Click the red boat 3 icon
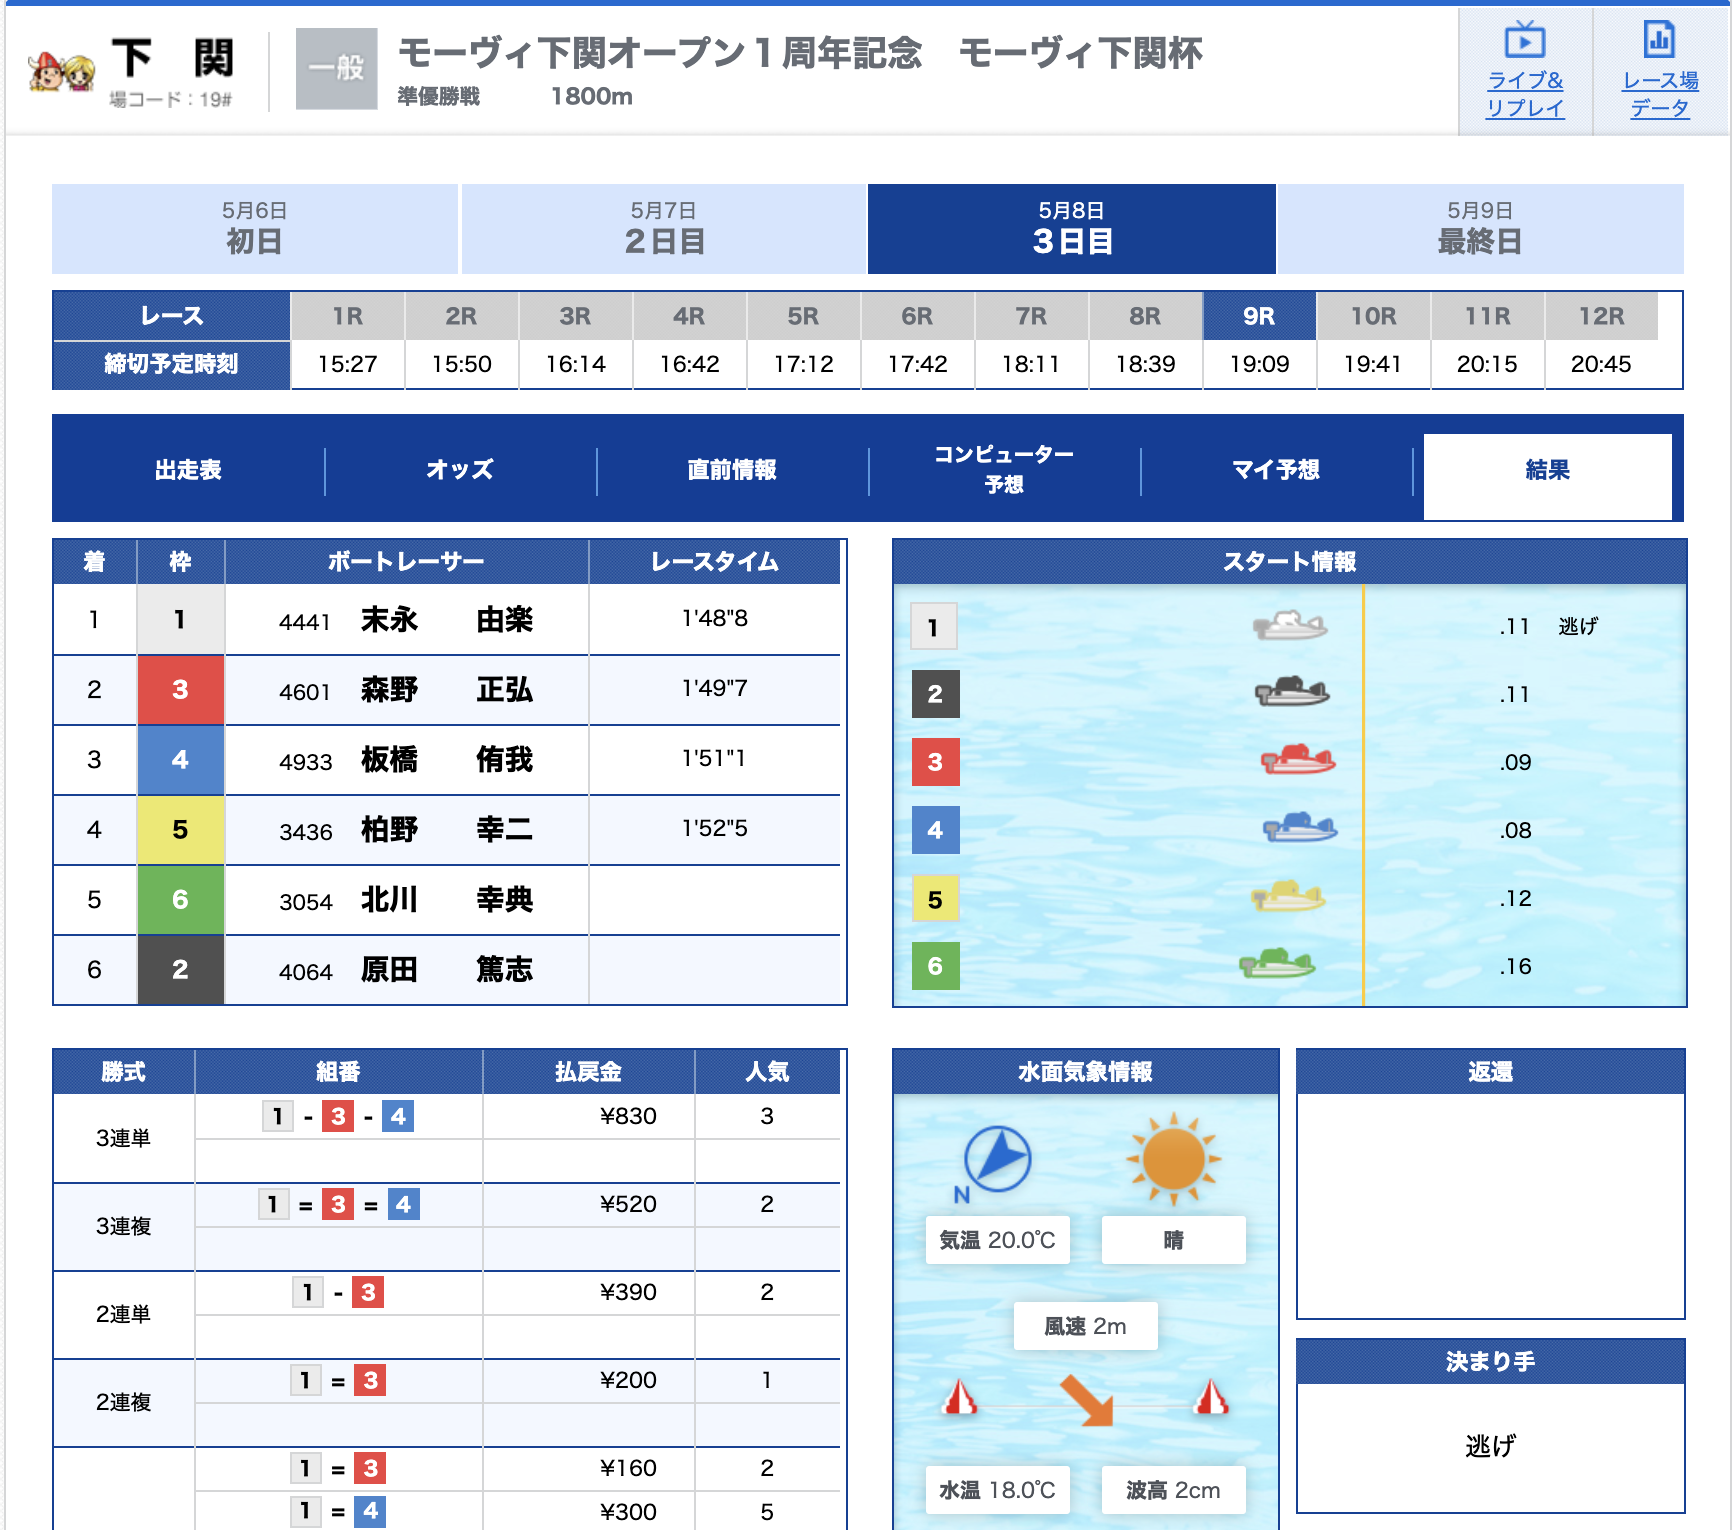The image size is (1732, 1530). click(x=1297, y=761)
